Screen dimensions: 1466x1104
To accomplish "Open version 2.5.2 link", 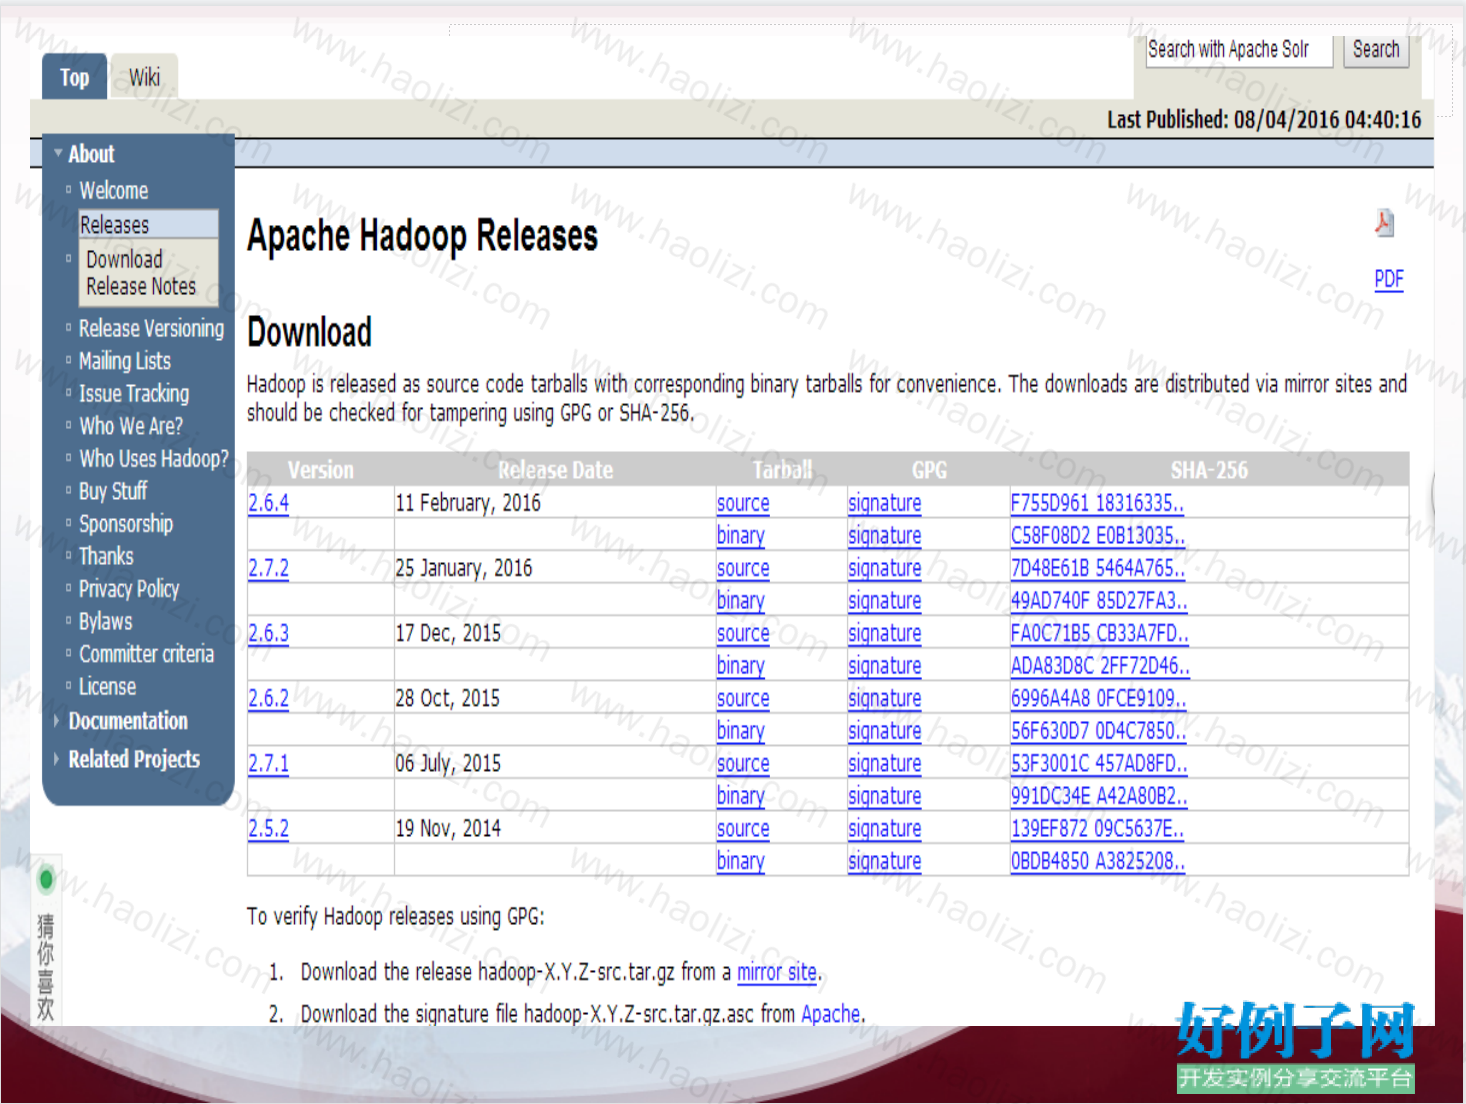I will coord(268,828).
